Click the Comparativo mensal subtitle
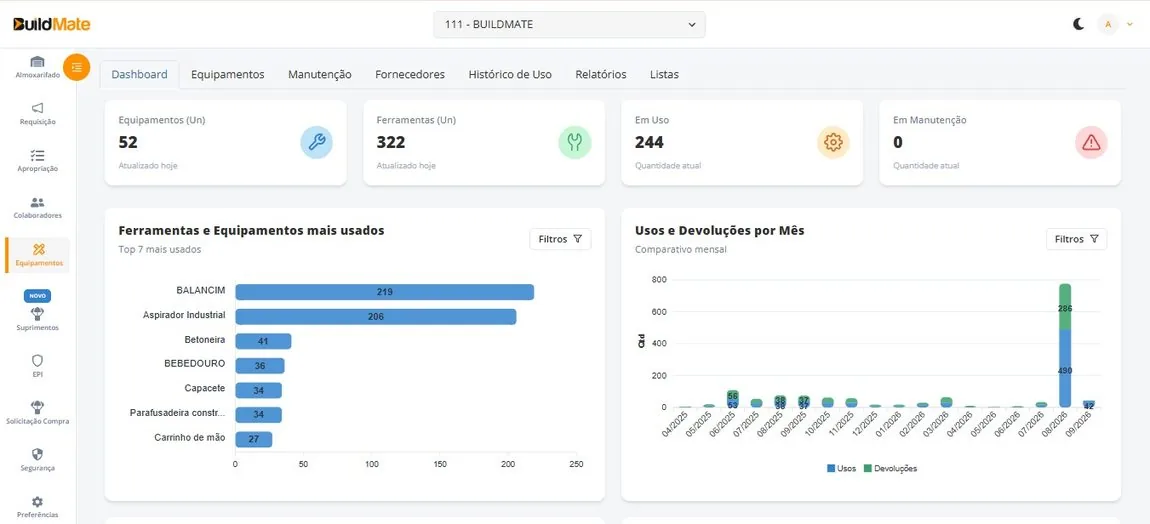Viewport: 1150px width, 524px height. tap(681, 250)
